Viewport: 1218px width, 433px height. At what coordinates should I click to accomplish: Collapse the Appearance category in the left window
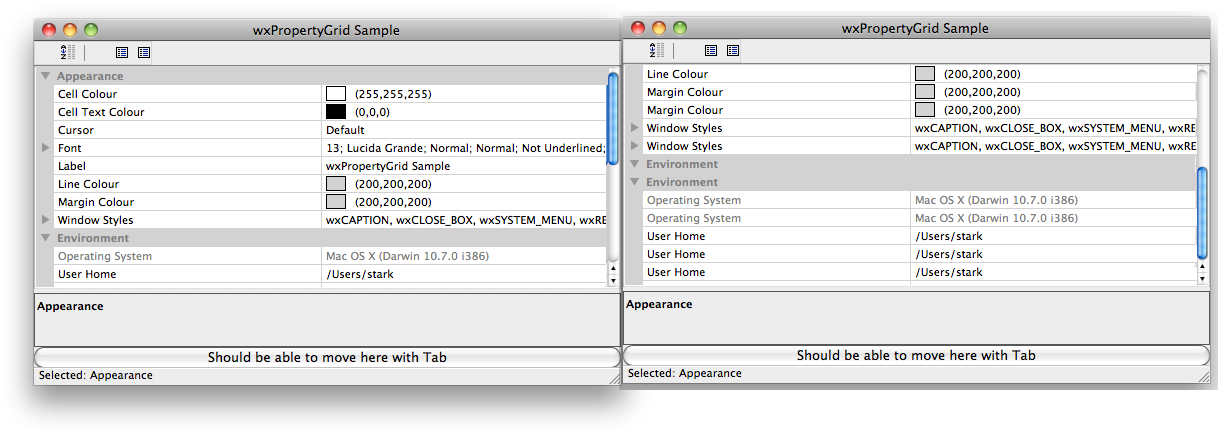pos(45,76)
